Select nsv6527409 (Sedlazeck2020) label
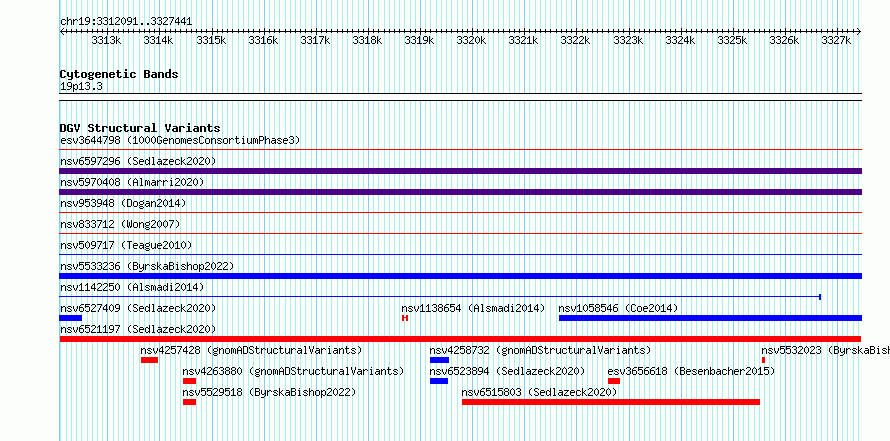The image size is (890, 441). coord(138,308)
